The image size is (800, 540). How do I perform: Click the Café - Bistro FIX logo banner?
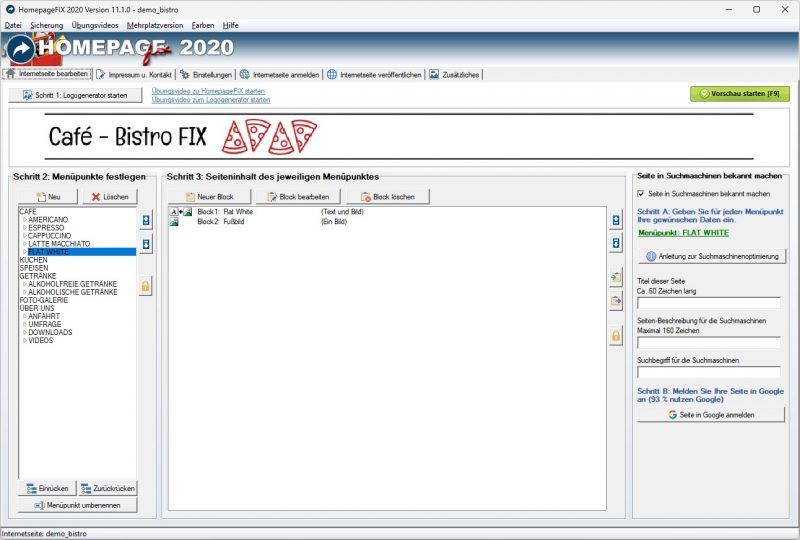click(399, 137)
